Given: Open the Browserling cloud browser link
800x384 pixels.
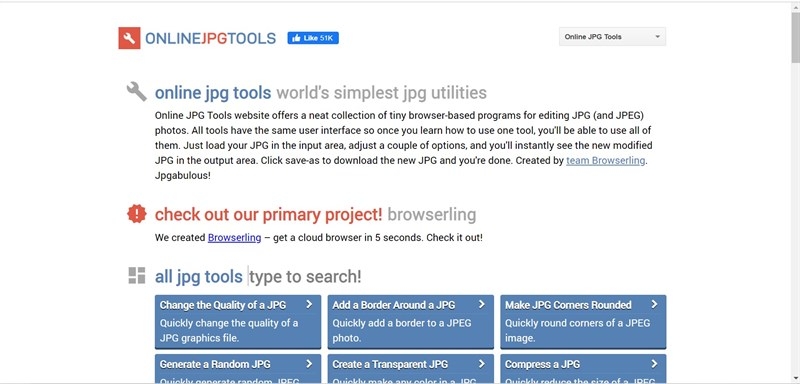Looking at the screenshot, I should point(234,238).
